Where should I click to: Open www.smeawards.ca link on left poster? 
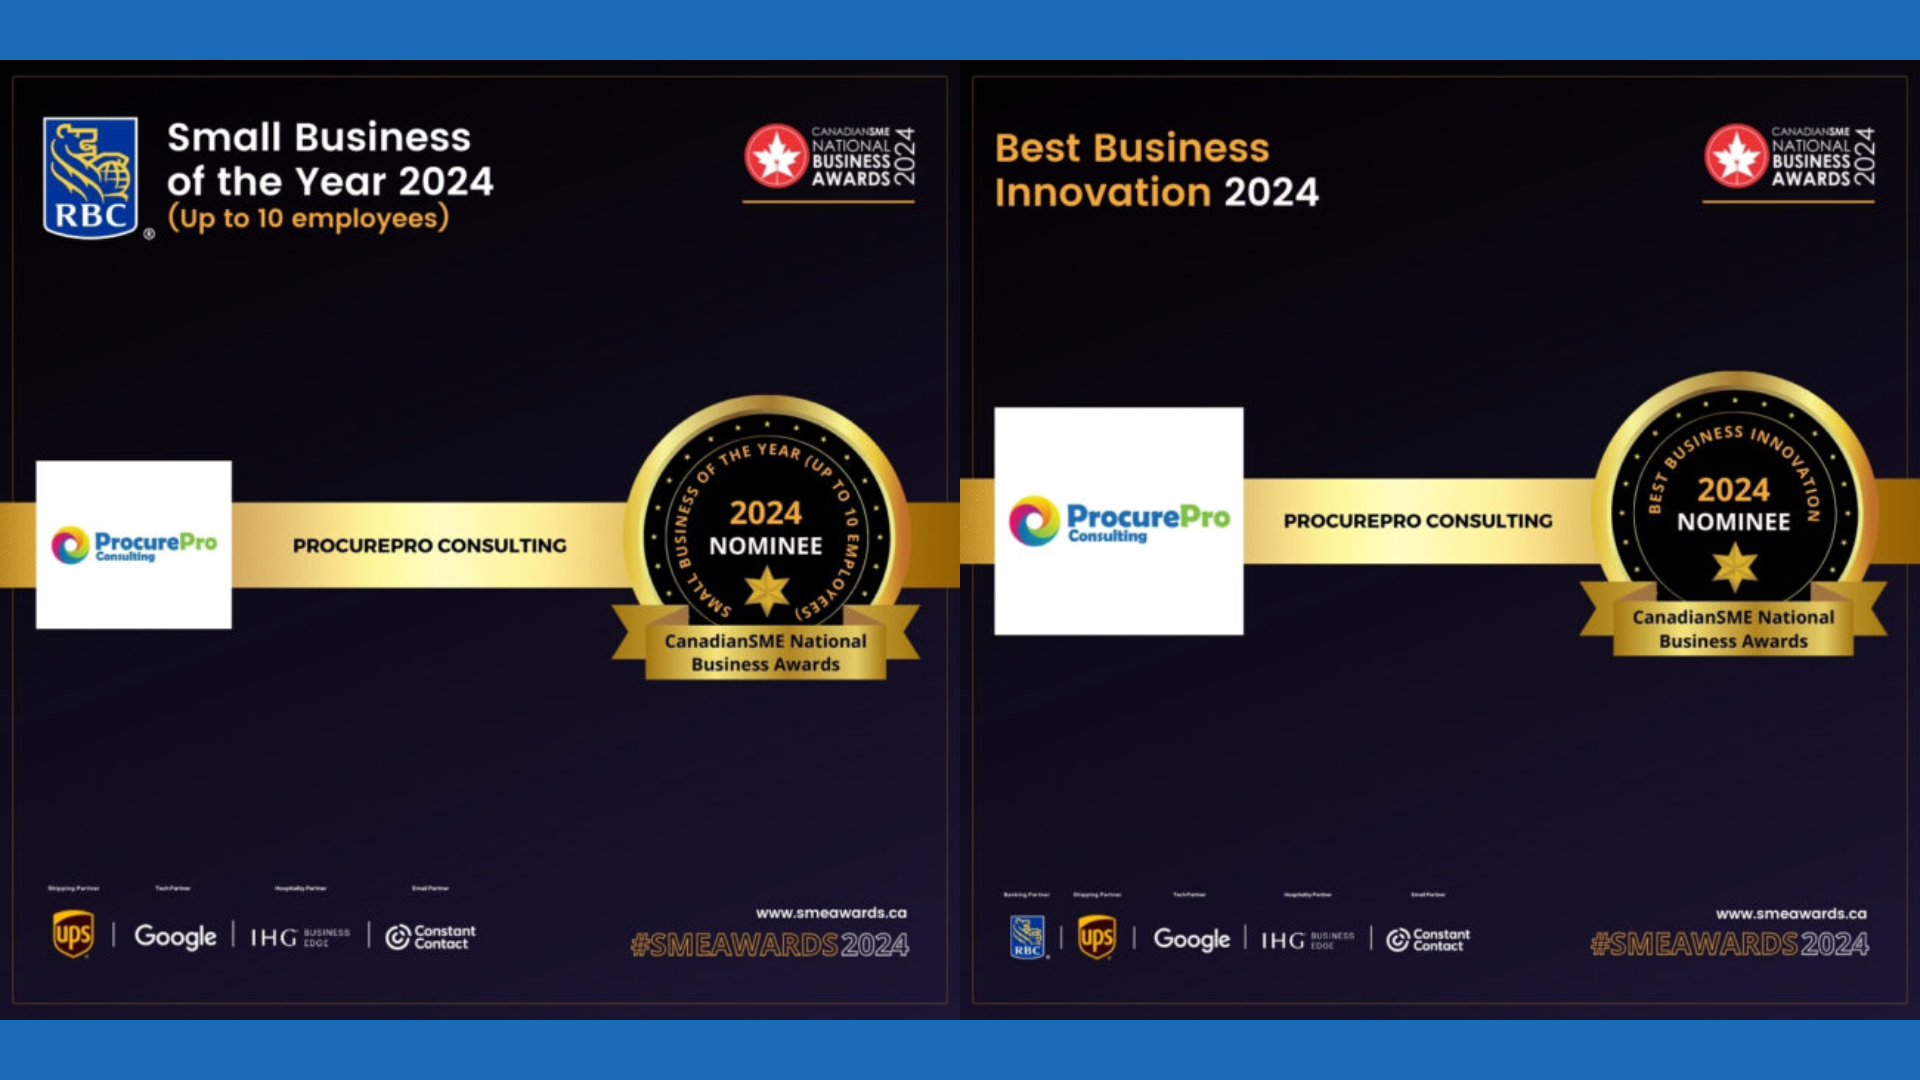click(831, 913)
